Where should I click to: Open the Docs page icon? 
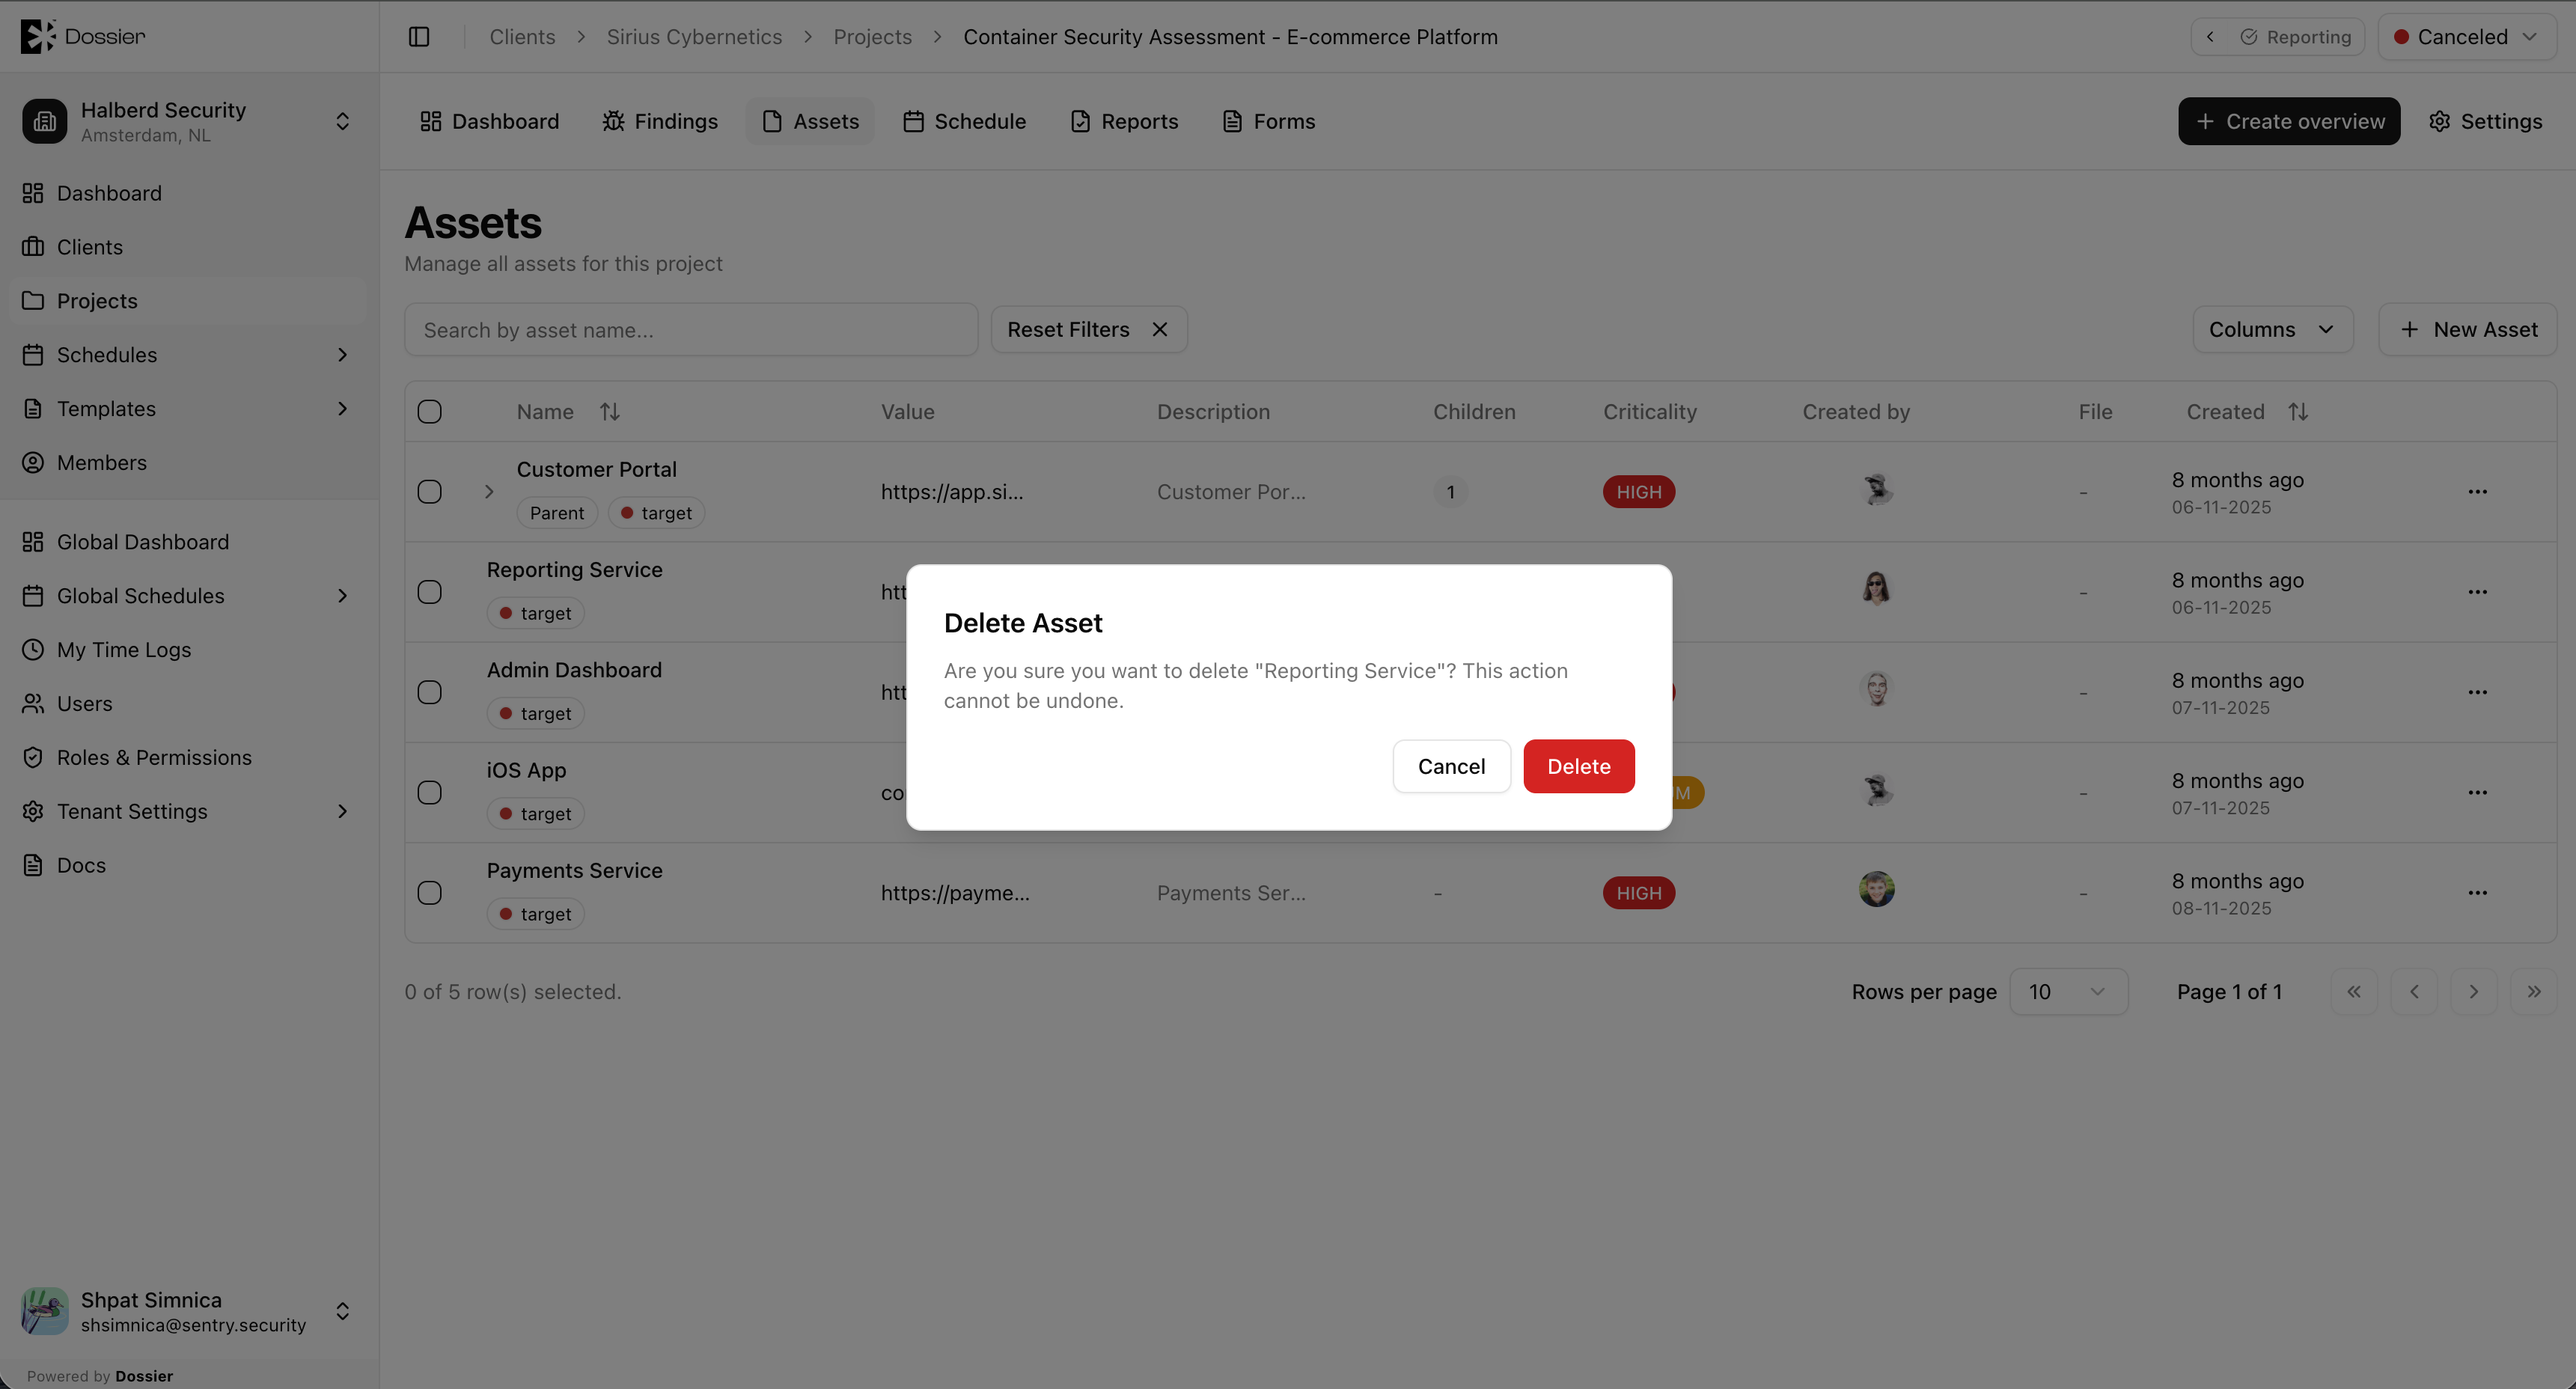[x=33, y=865]
